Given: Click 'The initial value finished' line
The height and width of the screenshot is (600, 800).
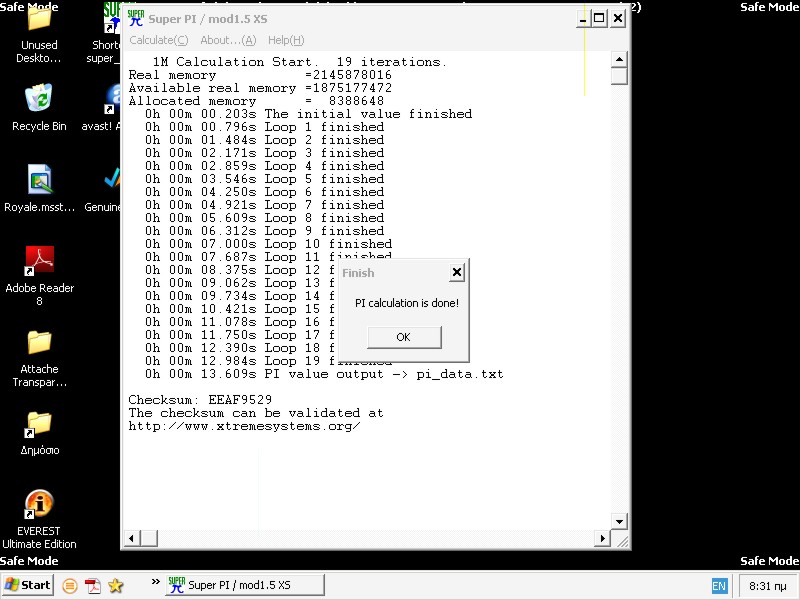Looking at the screenshot, I should tap(308, 114).
